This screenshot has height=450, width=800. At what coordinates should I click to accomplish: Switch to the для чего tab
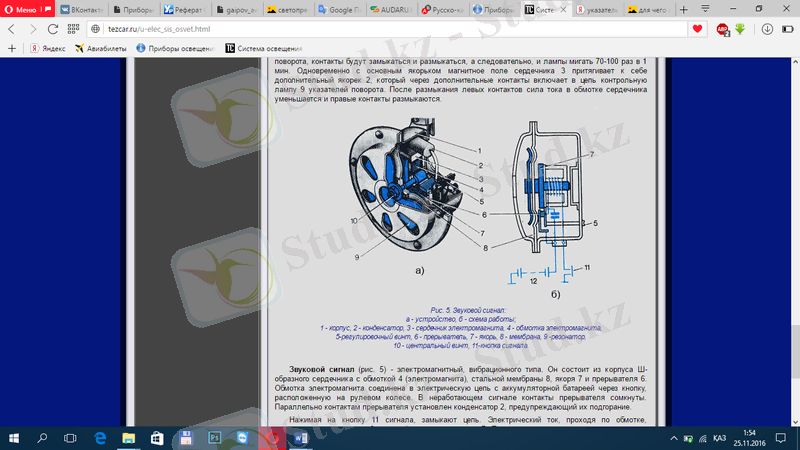(x=649, y=10)
